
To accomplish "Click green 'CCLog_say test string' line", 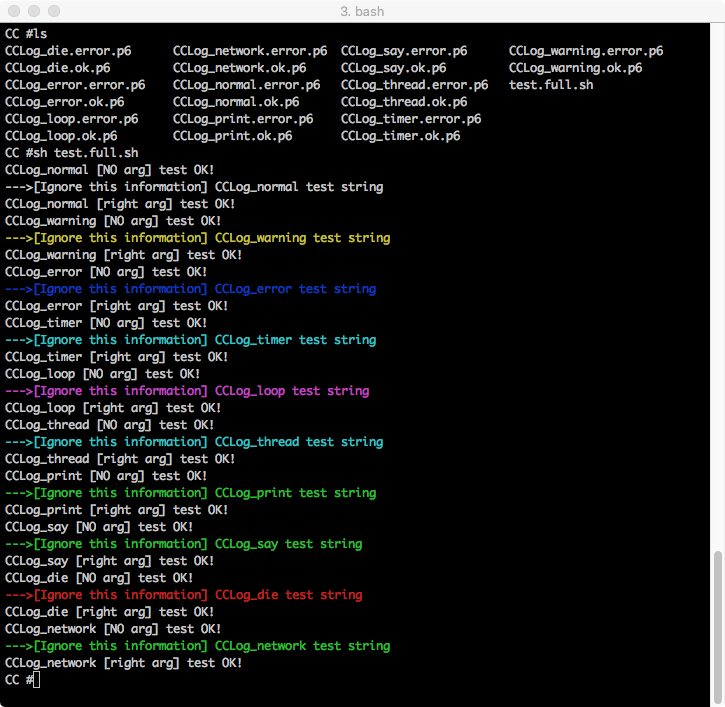I will [184, 544].
